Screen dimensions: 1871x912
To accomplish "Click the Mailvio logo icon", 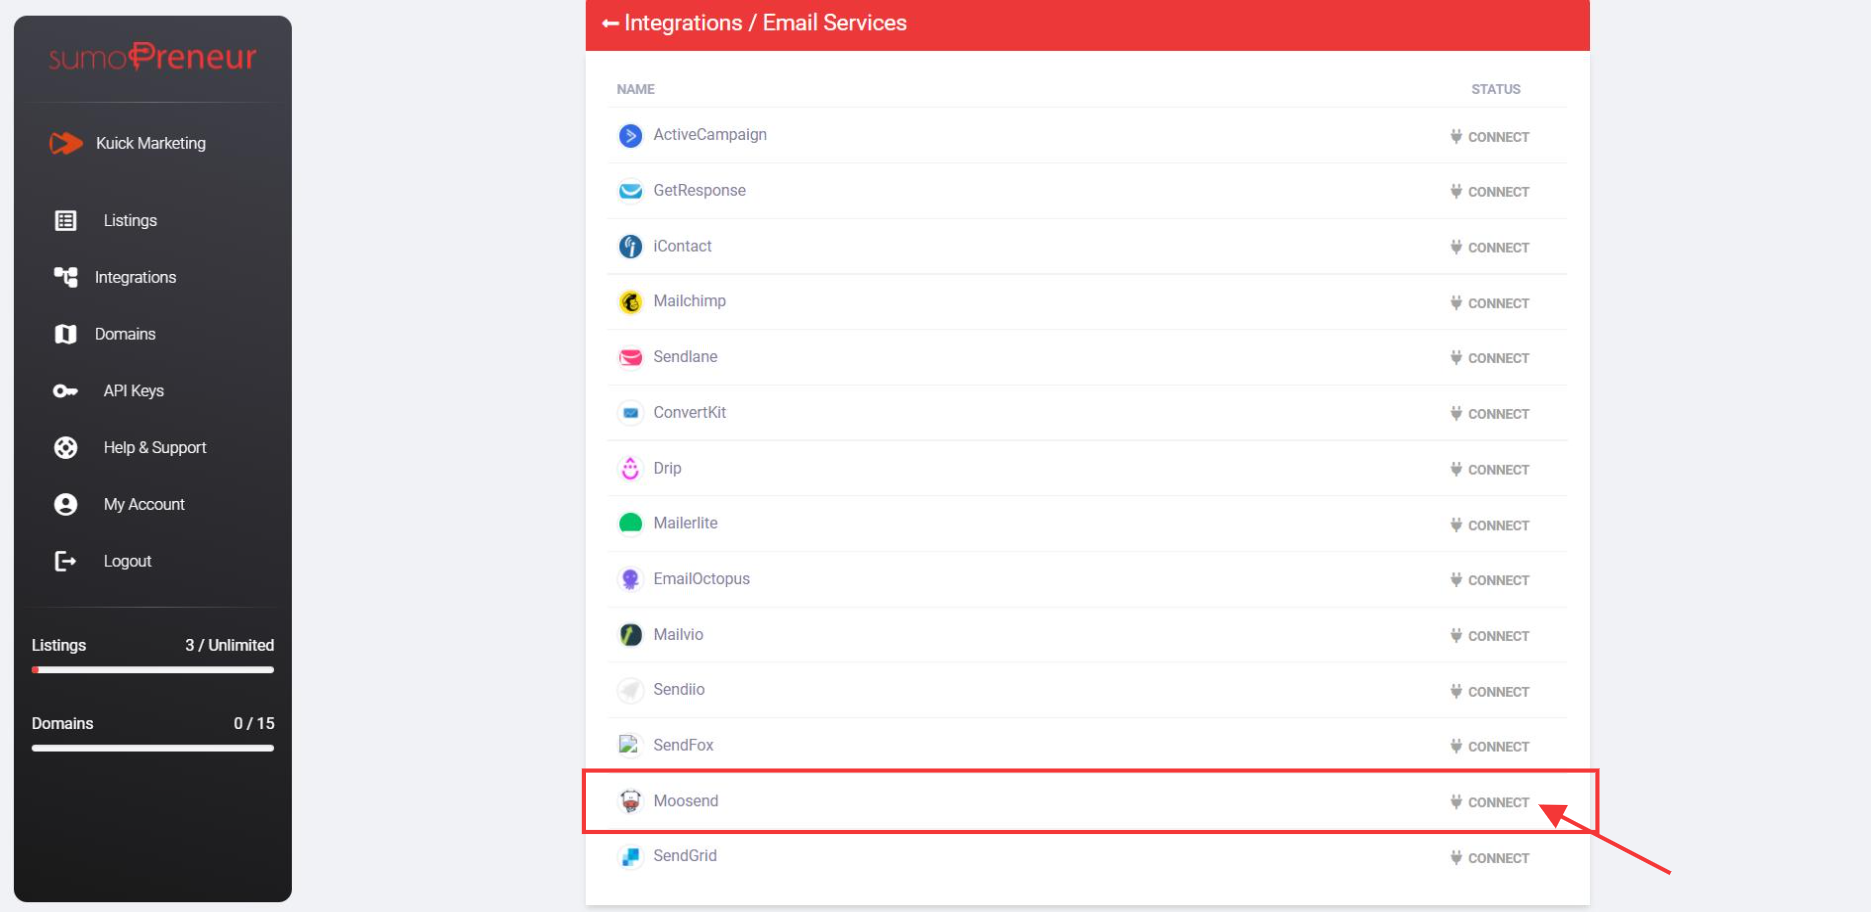I will [630, 635].
